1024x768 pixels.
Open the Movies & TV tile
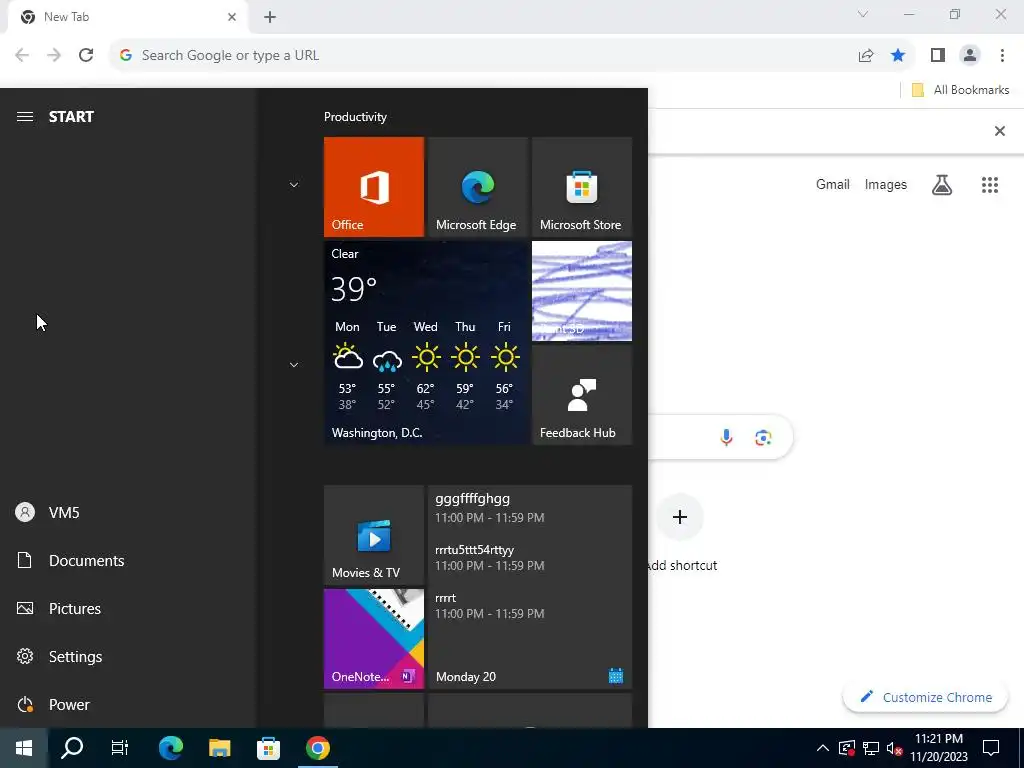(x=374, y=535)
